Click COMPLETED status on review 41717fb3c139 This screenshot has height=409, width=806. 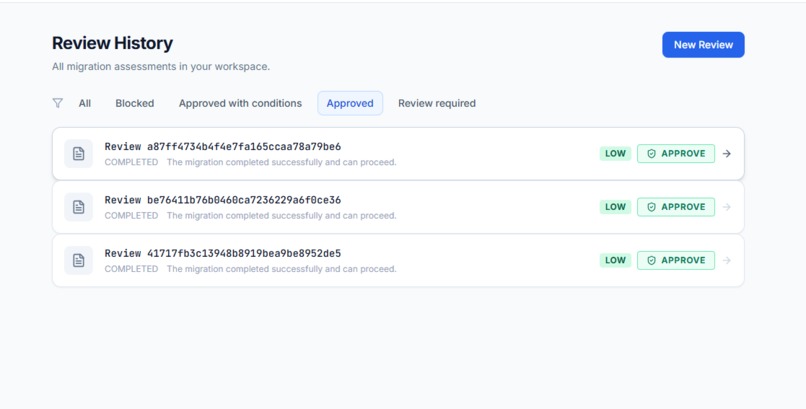pyautogui.click(x=131, y=269)
